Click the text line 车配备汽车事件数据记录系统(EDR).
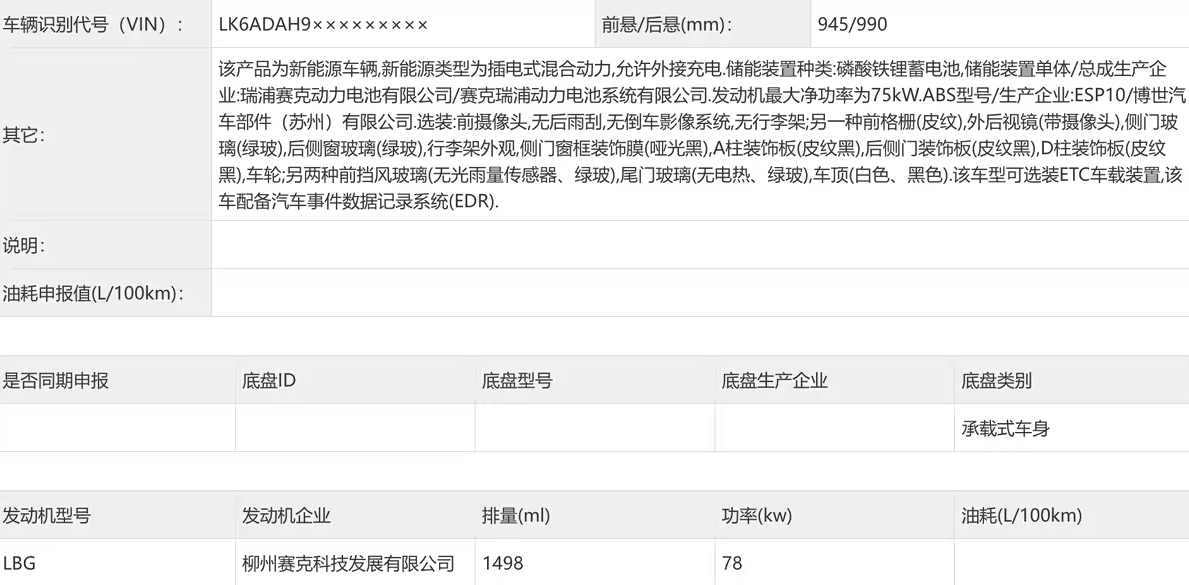 tap(359, 202)
